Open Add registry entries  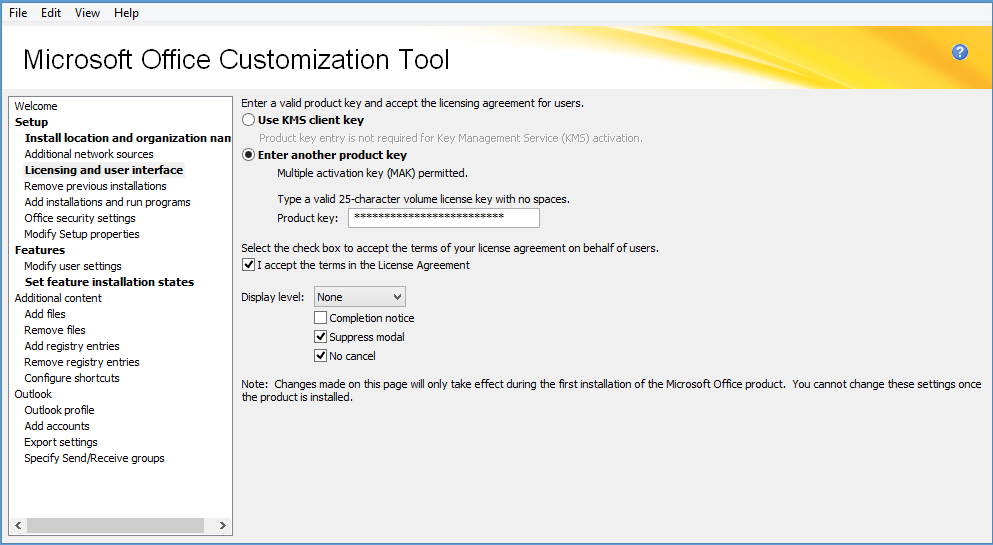pyautogui.click(x=72, y=346)
